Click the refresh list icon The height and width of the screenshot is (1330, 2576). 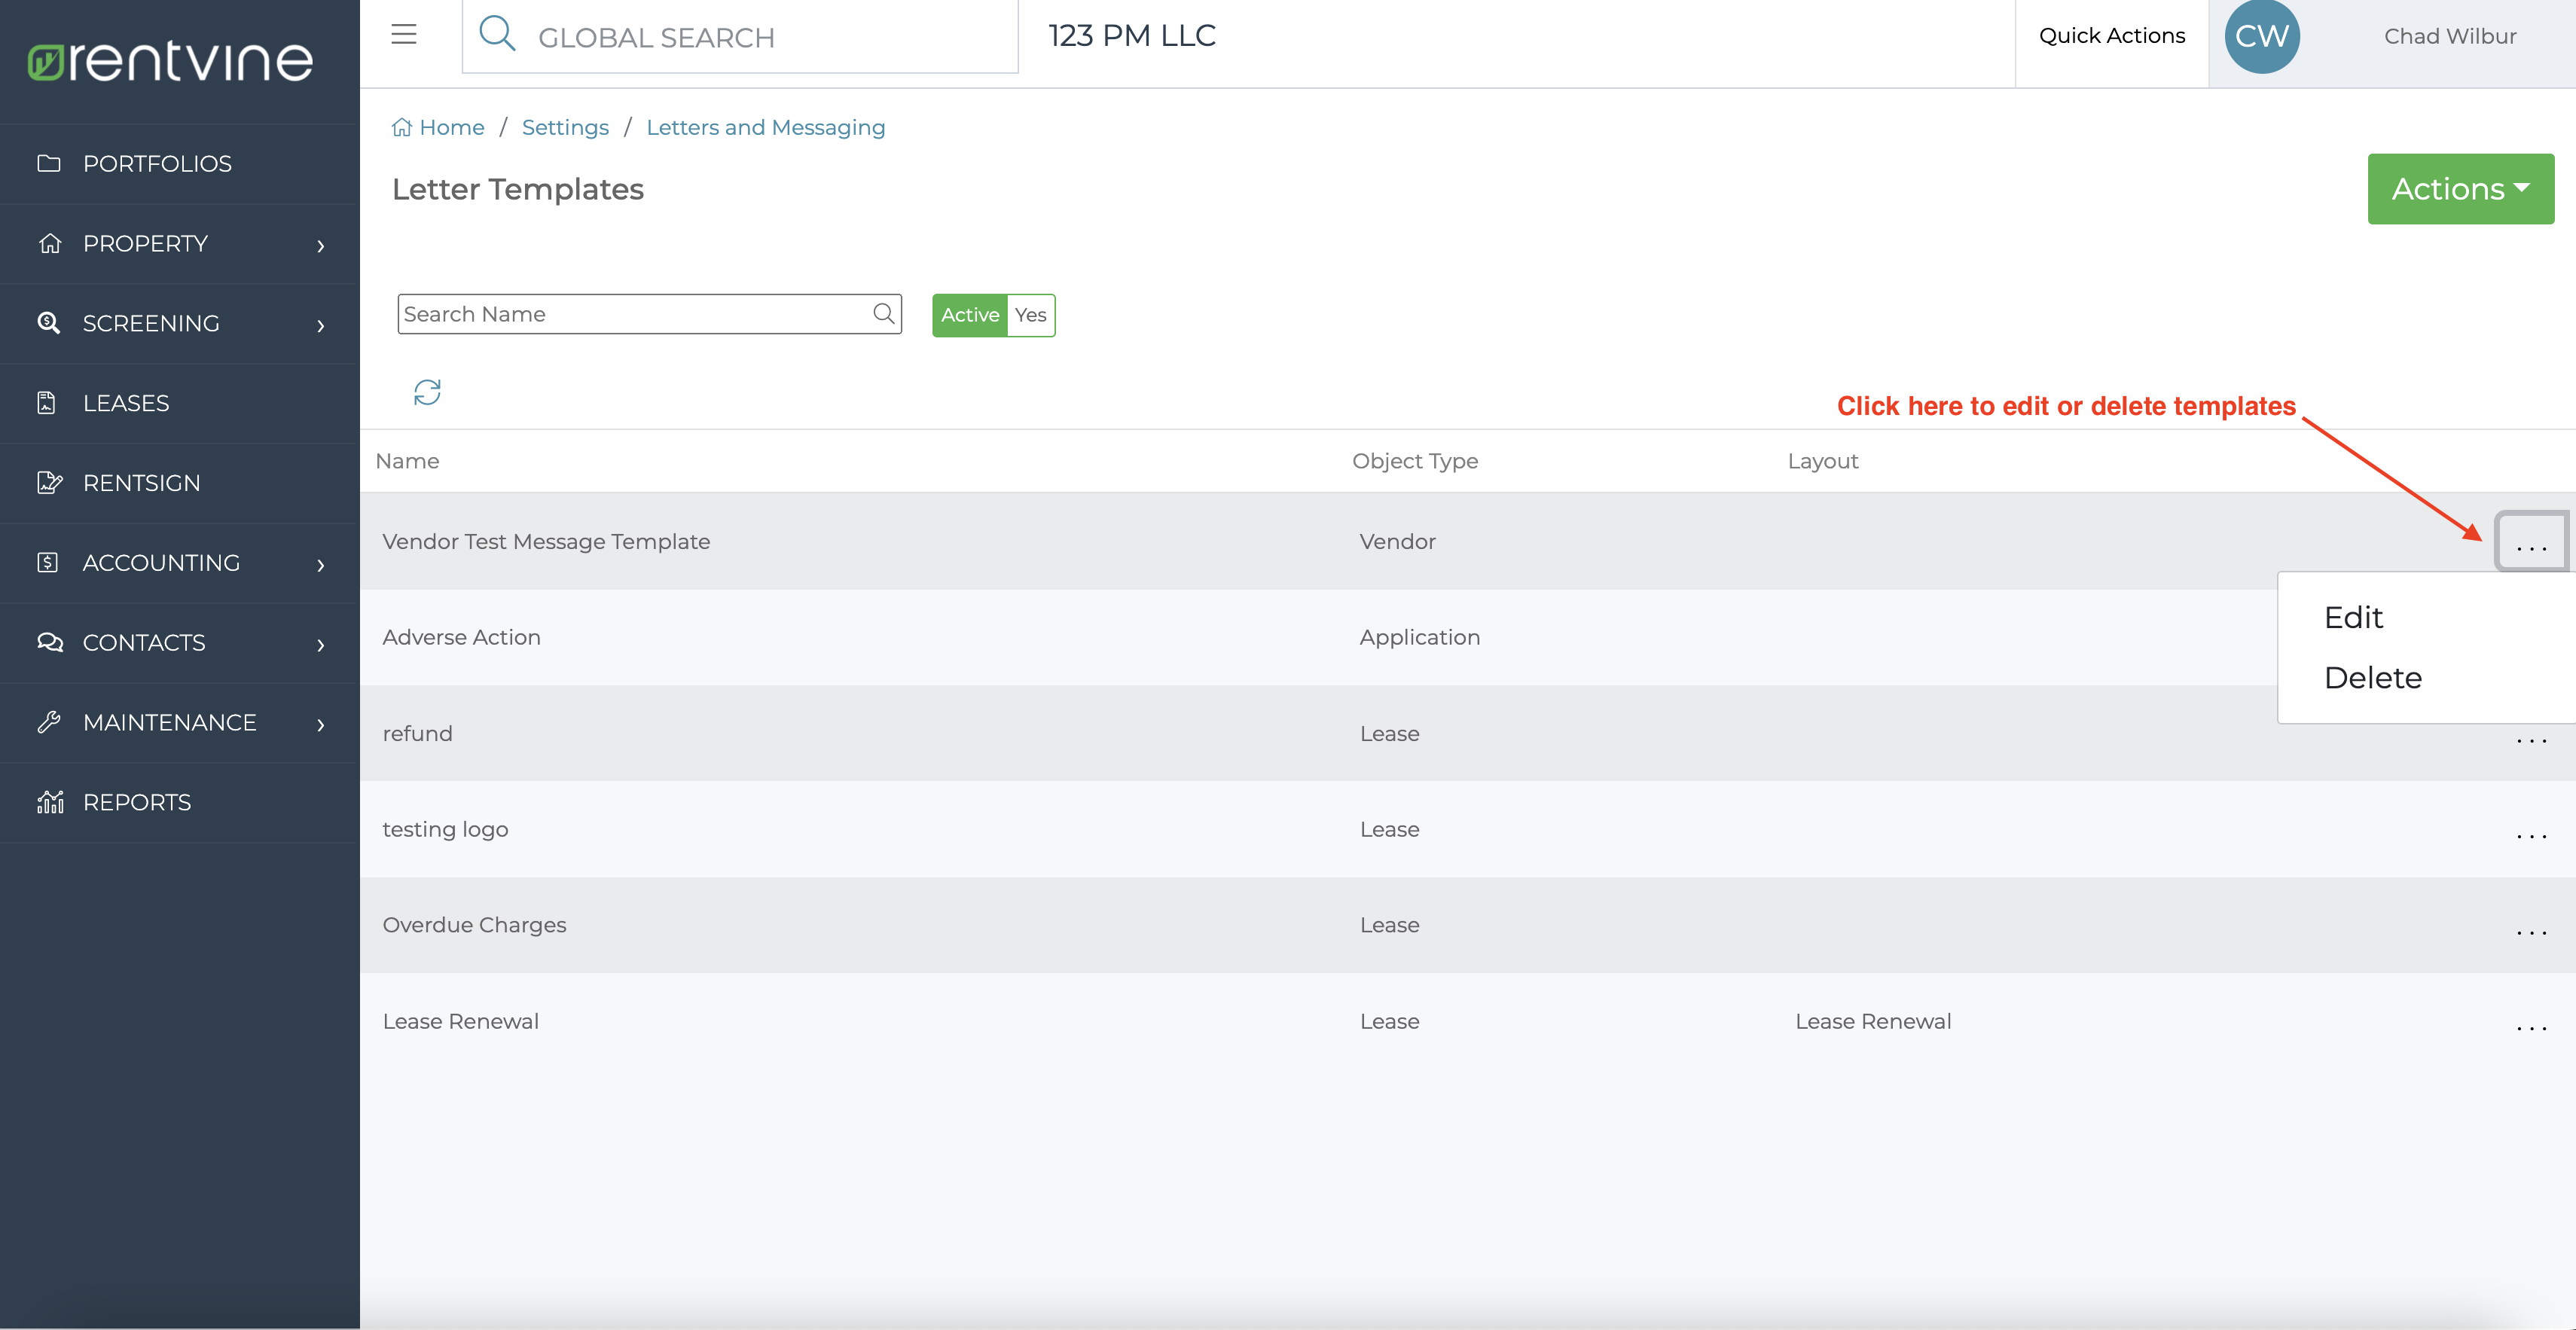click(427, 392)
